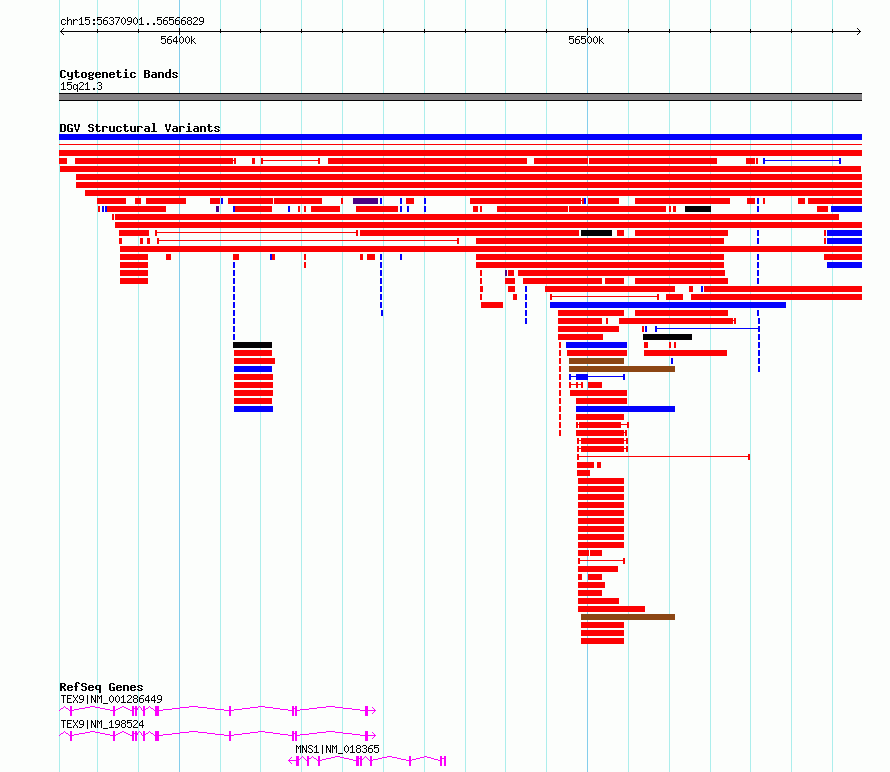The height and width of the screenshot is (772, 890).
Task: Click the 15q21.3 band label
Action: pos(81,86)
